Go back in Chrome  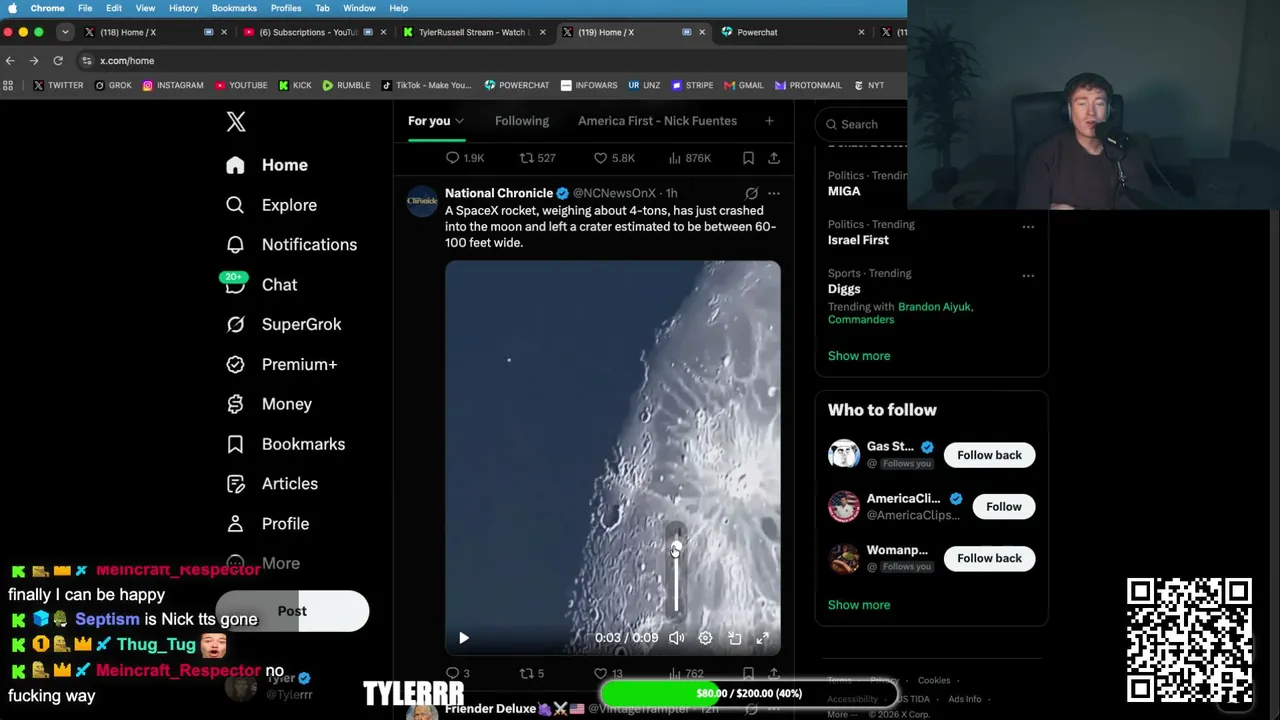pos(10,61)
